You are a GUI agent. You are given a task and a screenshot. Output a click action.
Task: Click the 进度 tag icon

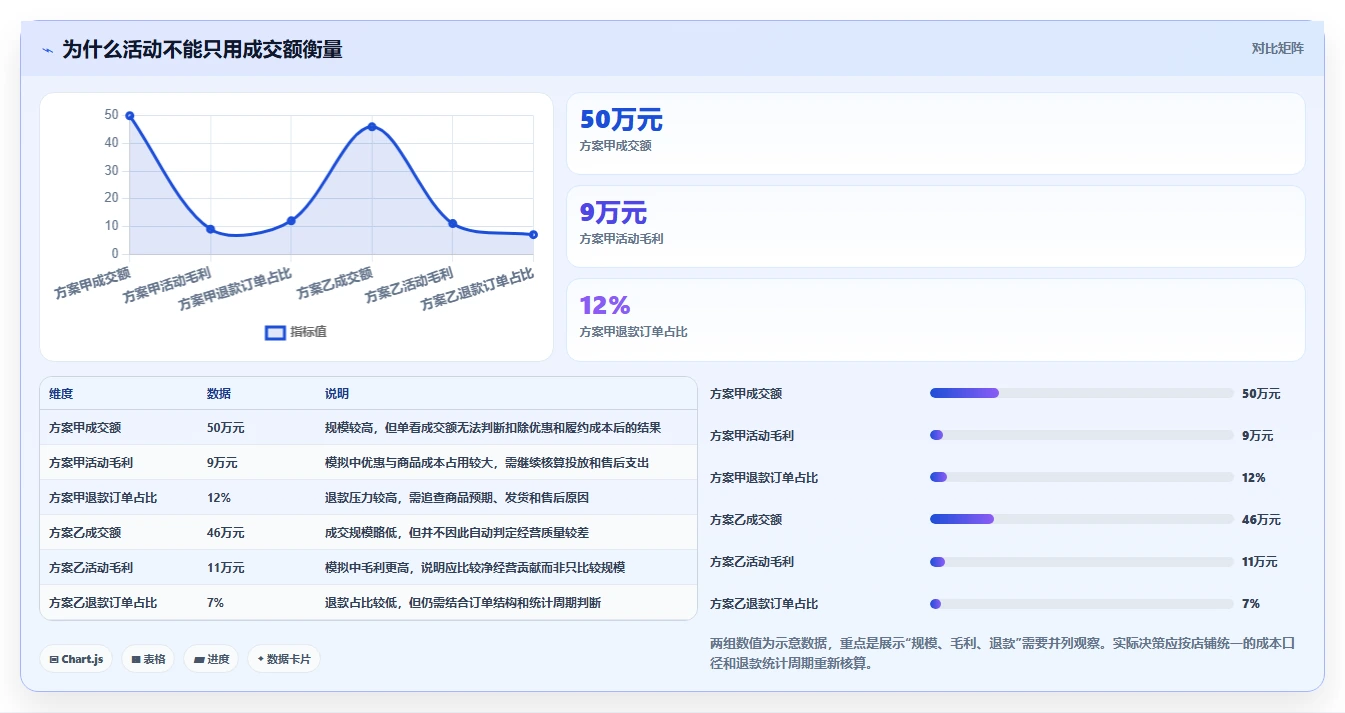tap(199, 659)
